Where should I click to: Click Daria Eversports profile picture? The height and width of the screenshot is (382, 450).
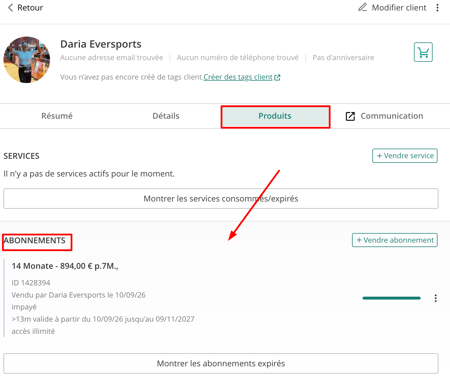(27, 60)
